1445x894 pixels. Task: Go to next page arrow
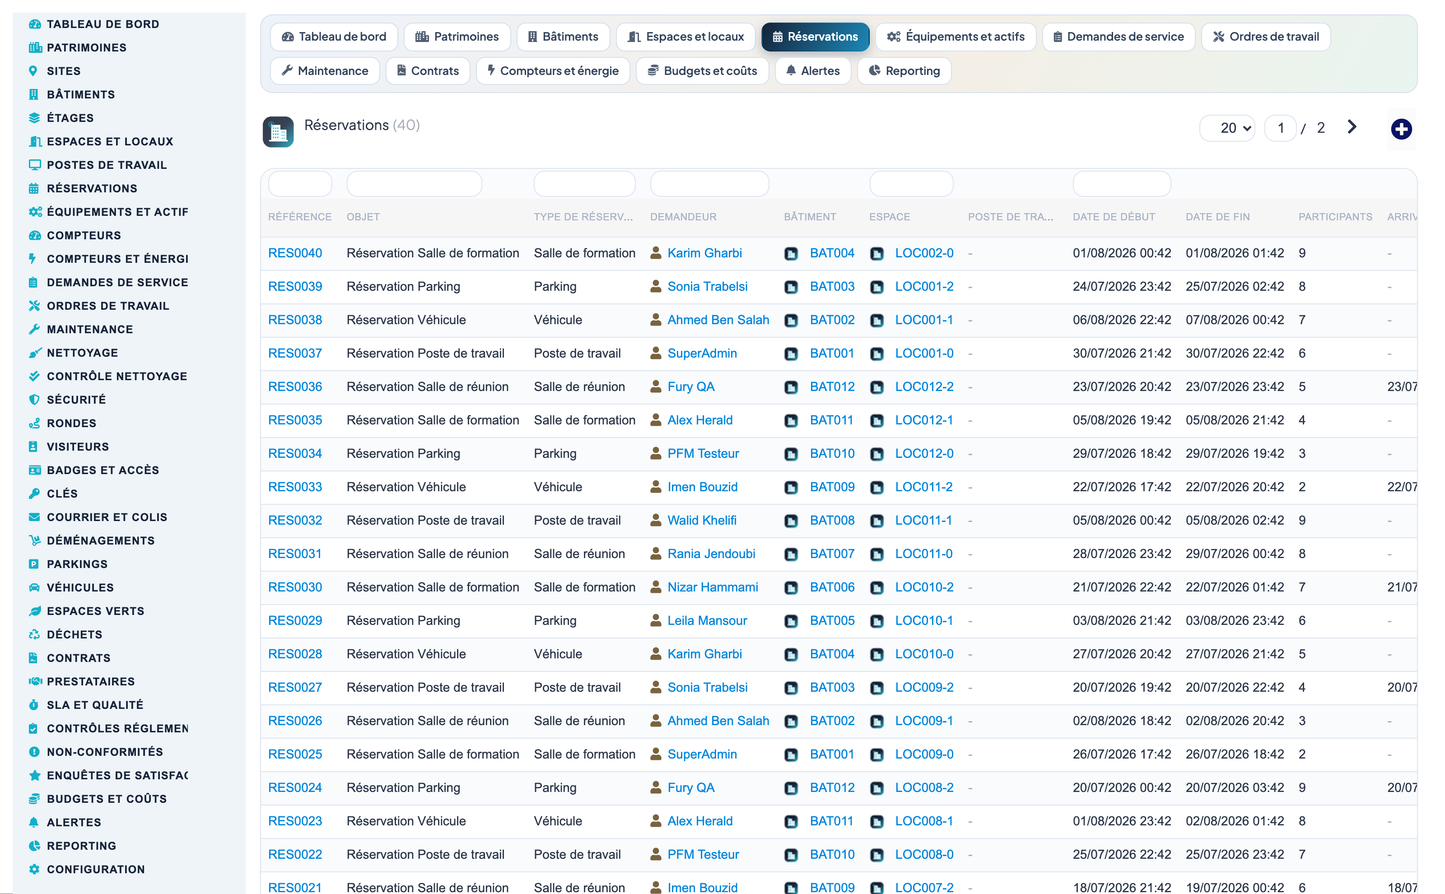click(1352, 127)
